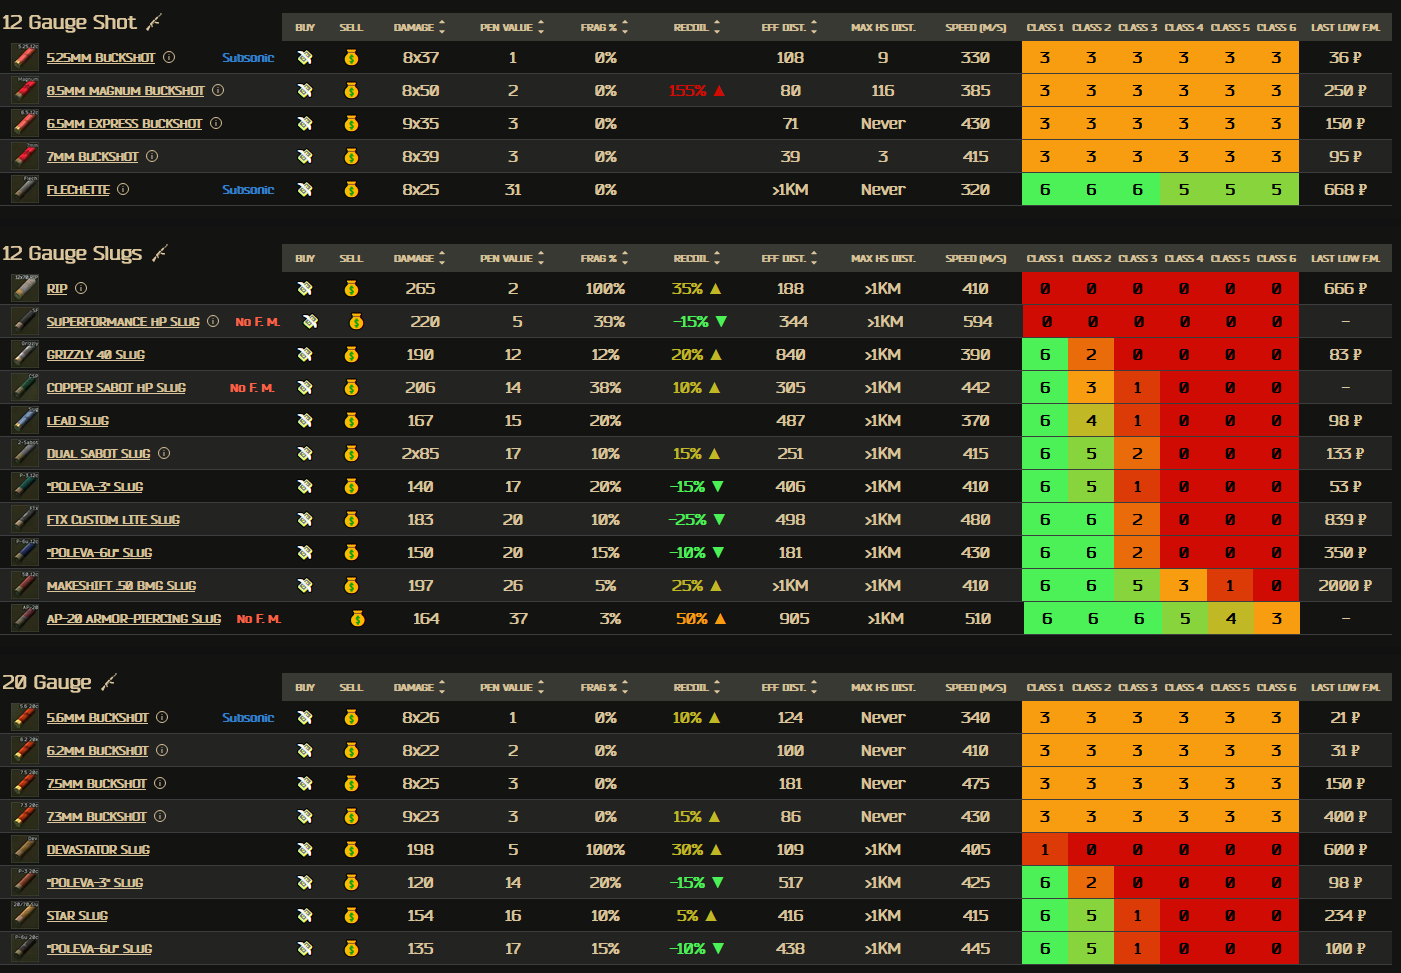Open the Makeshift .50 BMG Slug link
The width and height of the screenshot is (1401, 973).
click(121, 586)
